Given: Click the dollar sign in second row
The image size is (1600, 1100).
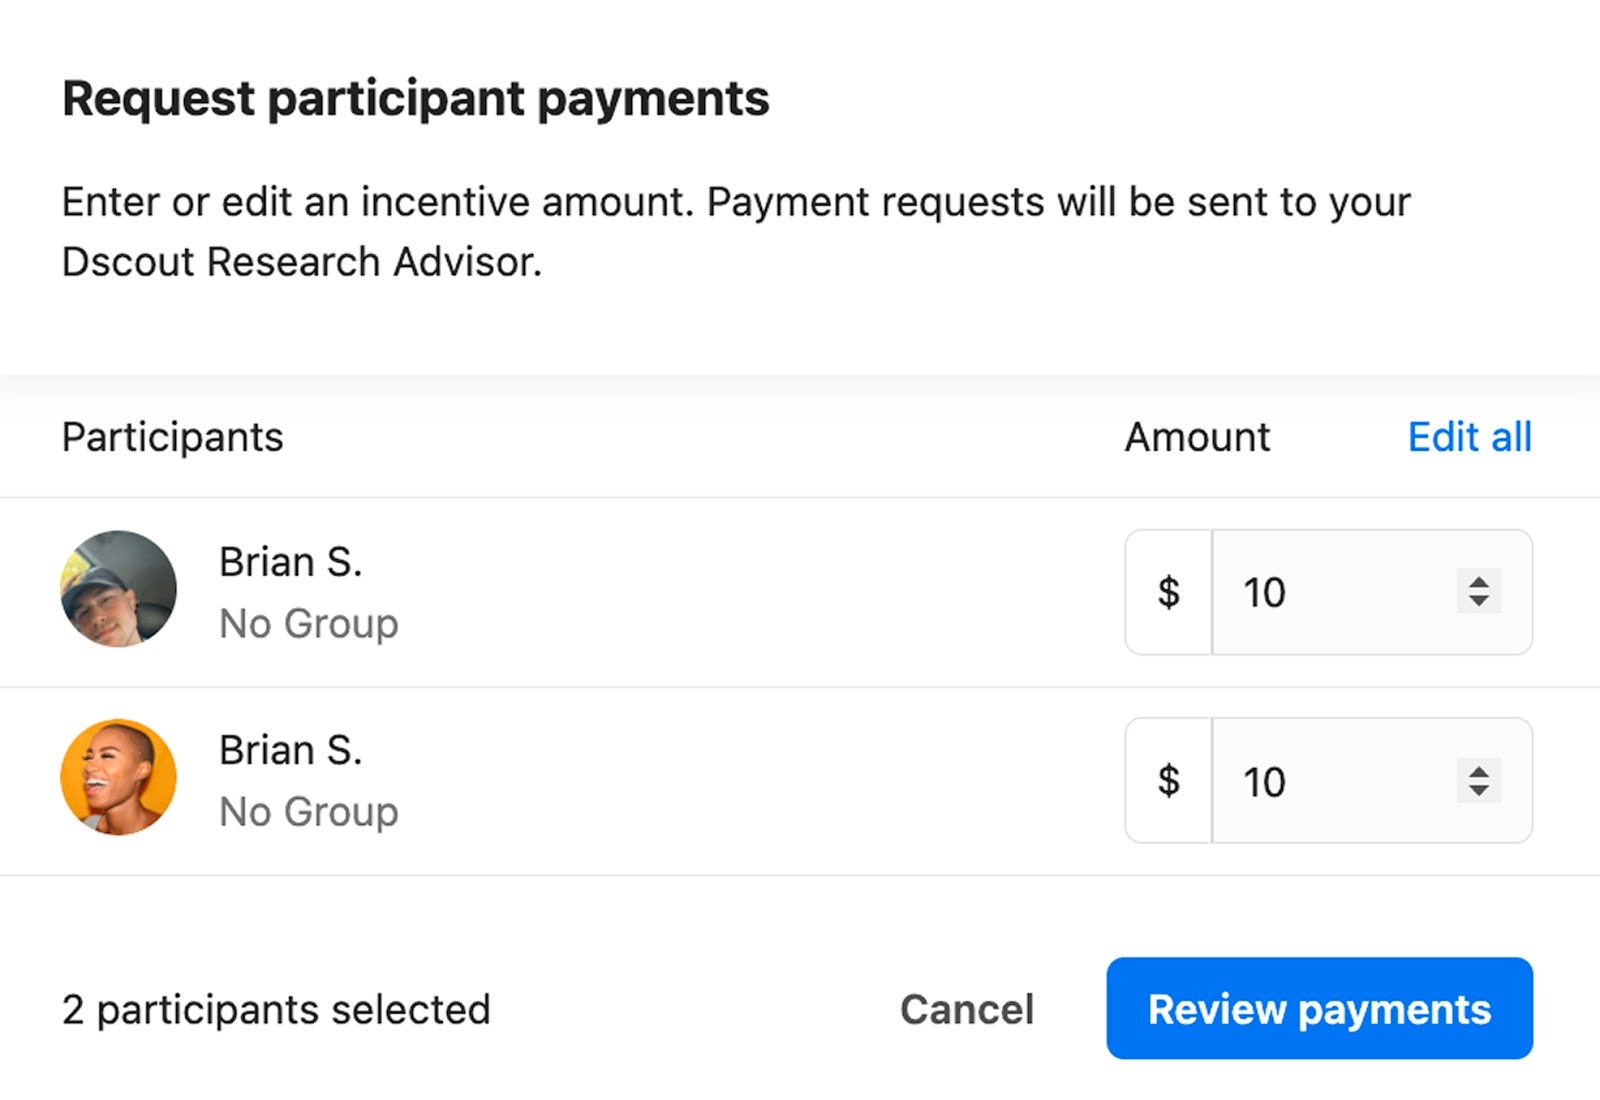Looking at the screenshot, I should tap(1168, 780).
